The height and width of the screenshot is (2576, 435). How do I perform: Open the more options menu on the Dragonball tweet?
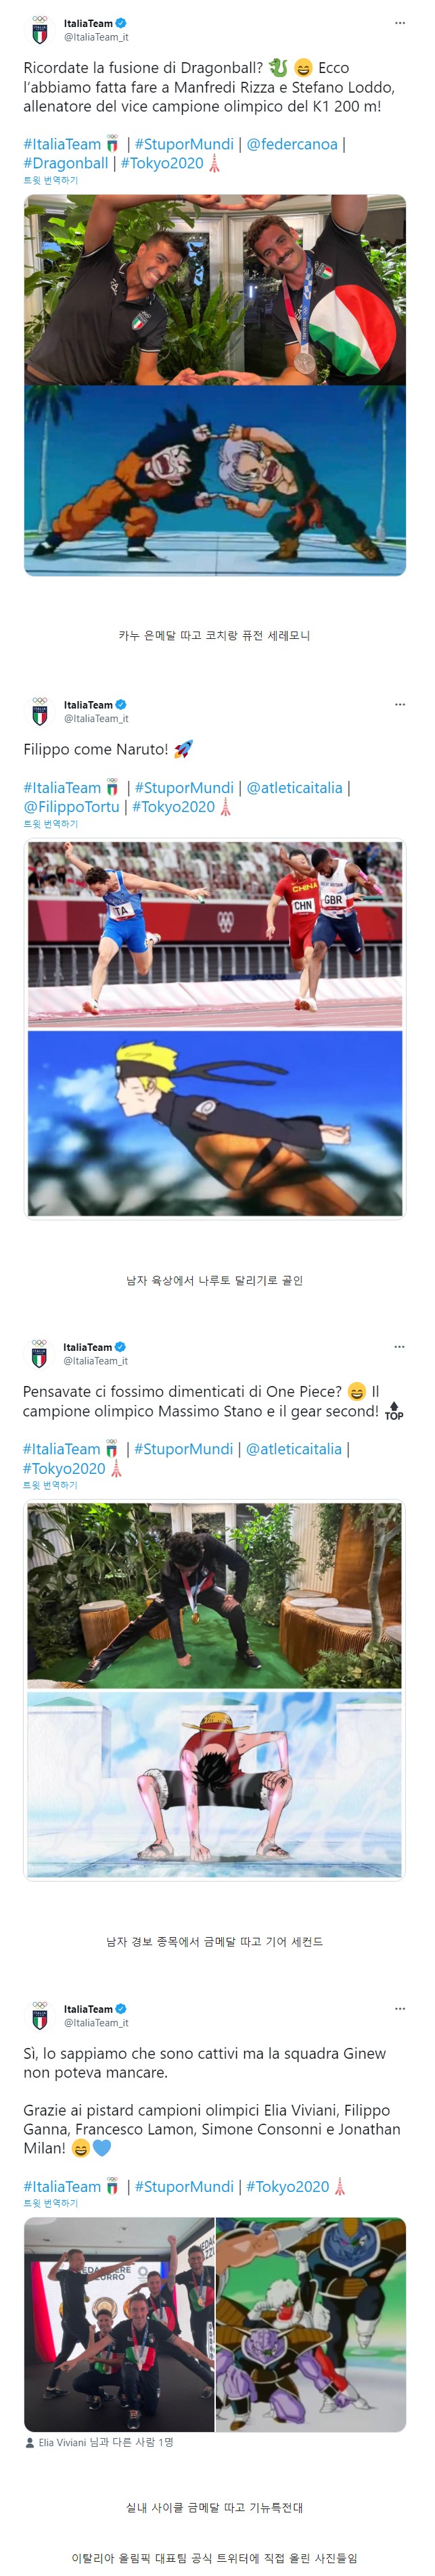click(400, 23)
